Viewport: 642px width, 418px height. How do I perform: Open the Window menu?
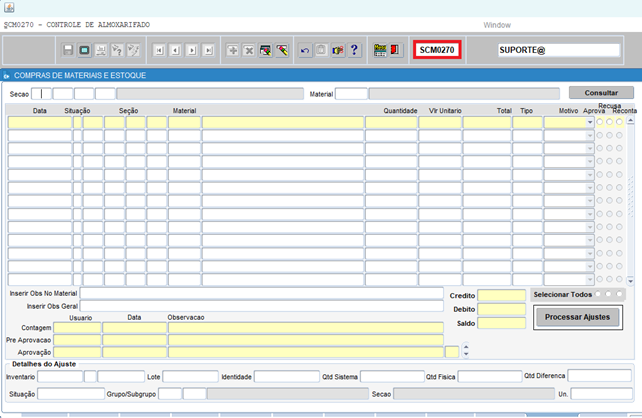(x=497, y=25)
